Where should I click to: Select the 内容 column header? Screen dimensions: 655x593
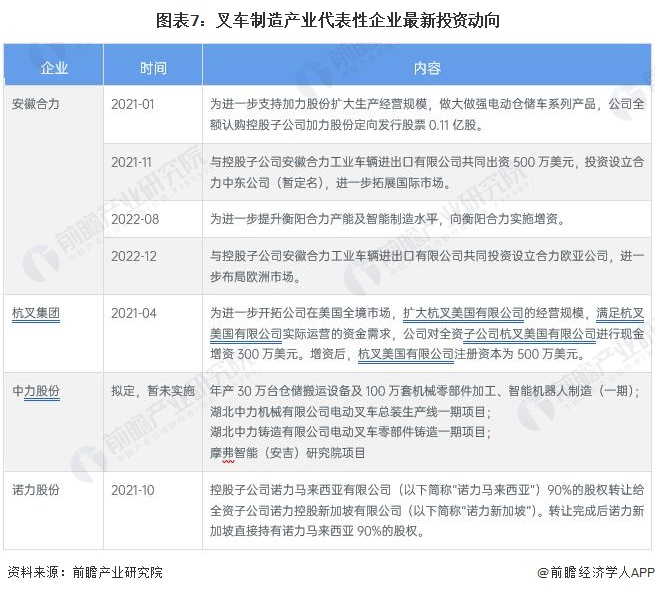pyautogui.click(x=427, y=68)
